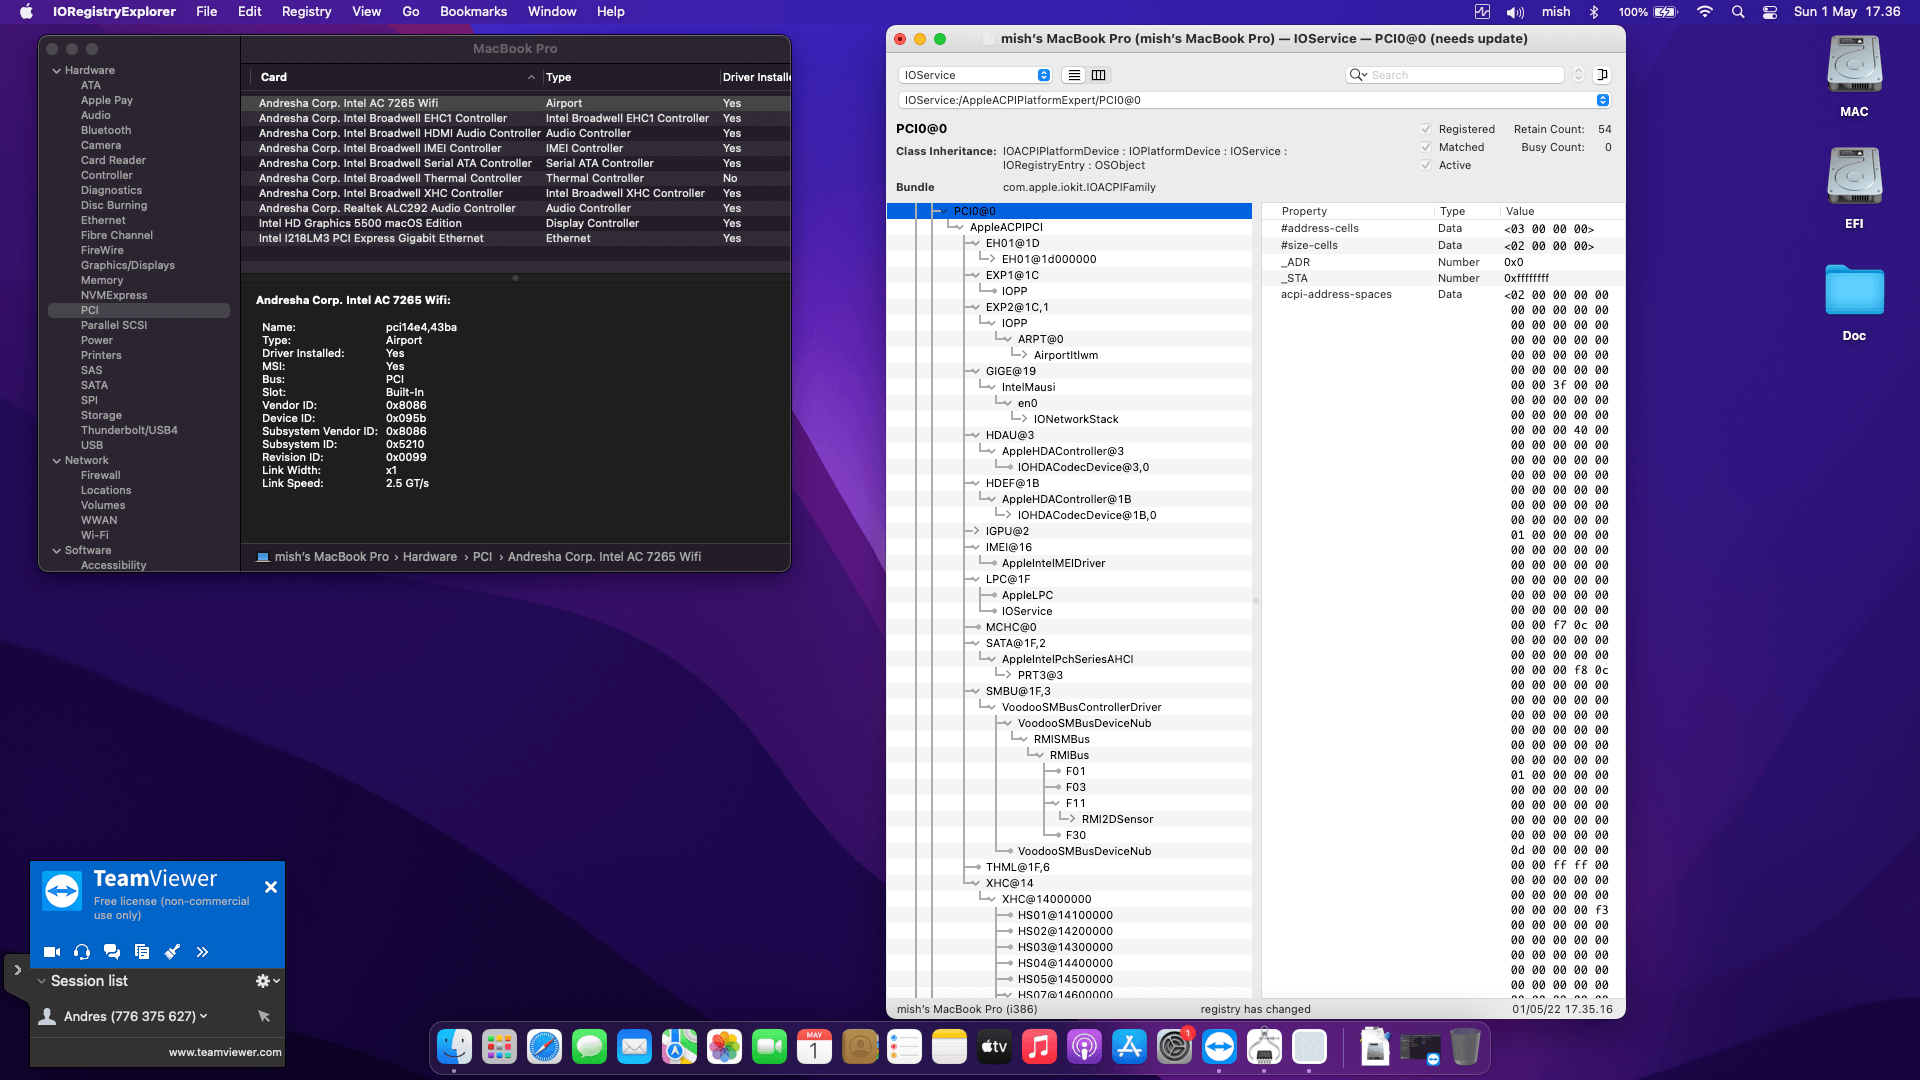Open TeamViewer voice headset option
The width and height of the screenshot is (1920, 1080).
(82, 952)
